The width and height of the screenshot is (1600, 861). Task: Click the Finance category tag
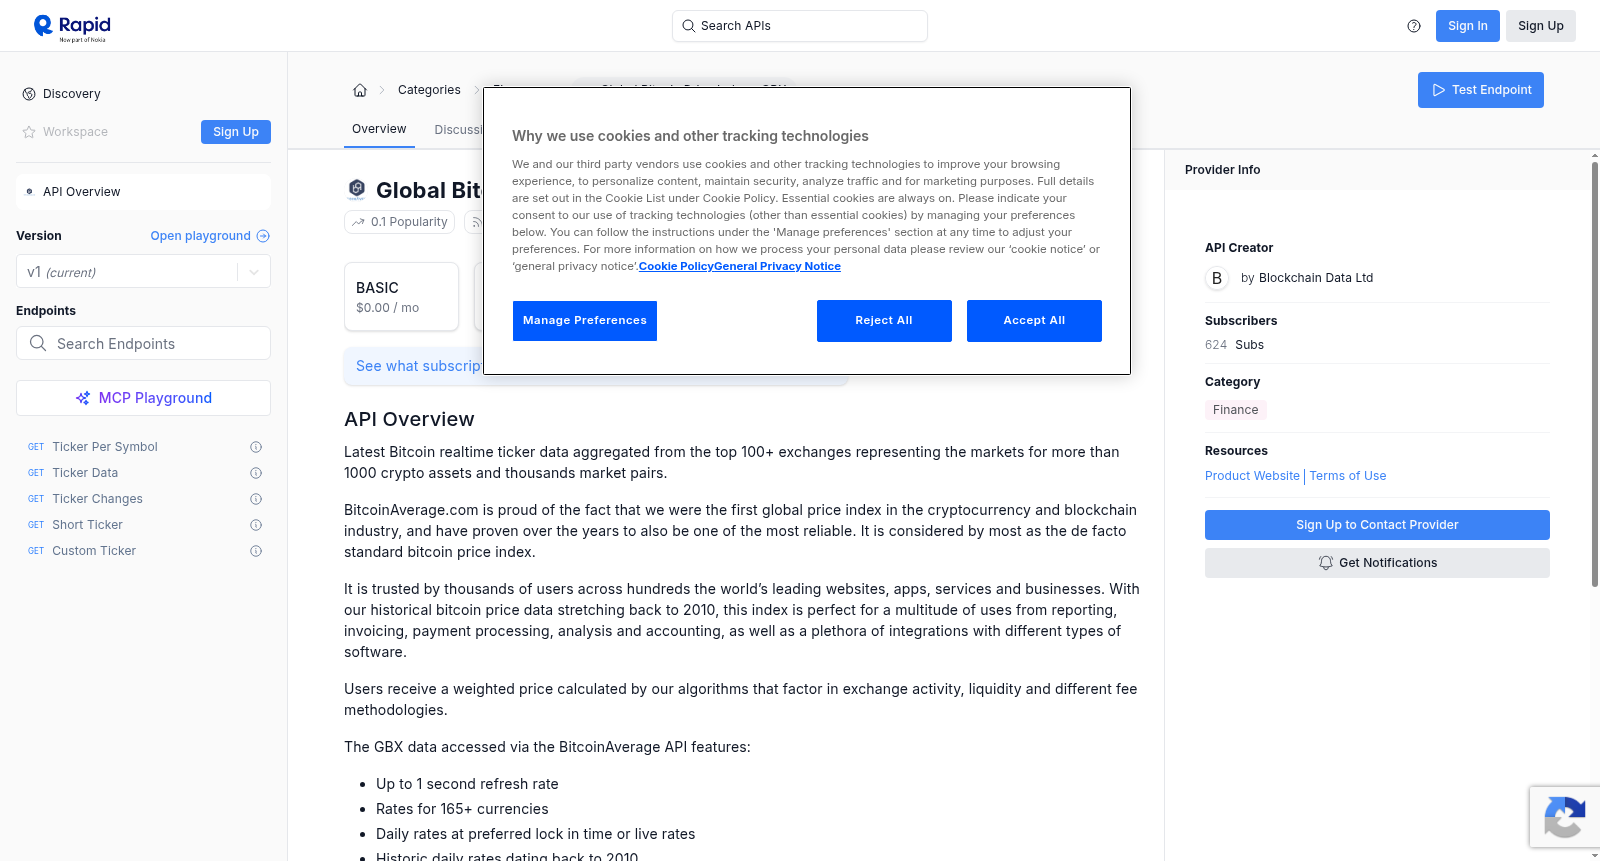pos(1236,410)
